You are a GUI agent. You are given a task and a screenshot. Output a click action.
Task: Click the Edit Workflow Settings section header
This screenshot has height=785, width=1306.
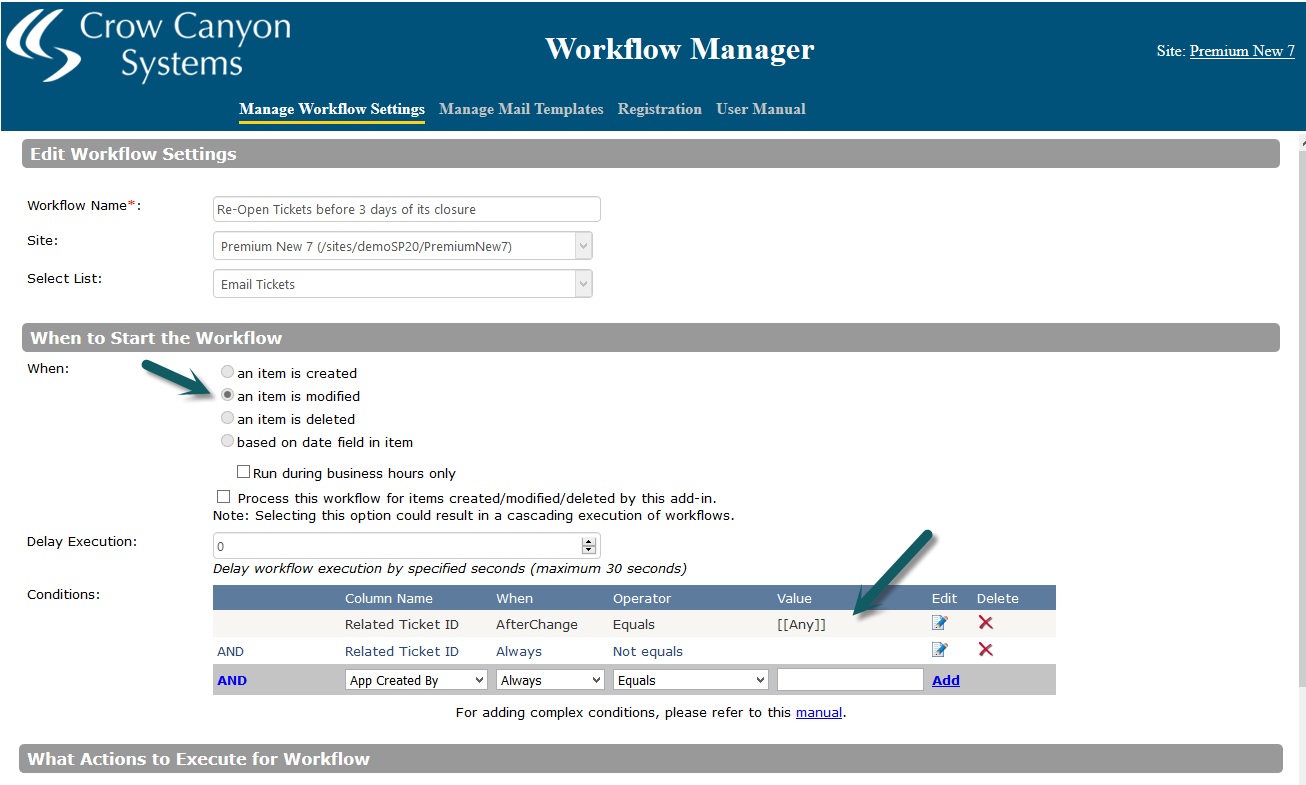click(651, 154)
